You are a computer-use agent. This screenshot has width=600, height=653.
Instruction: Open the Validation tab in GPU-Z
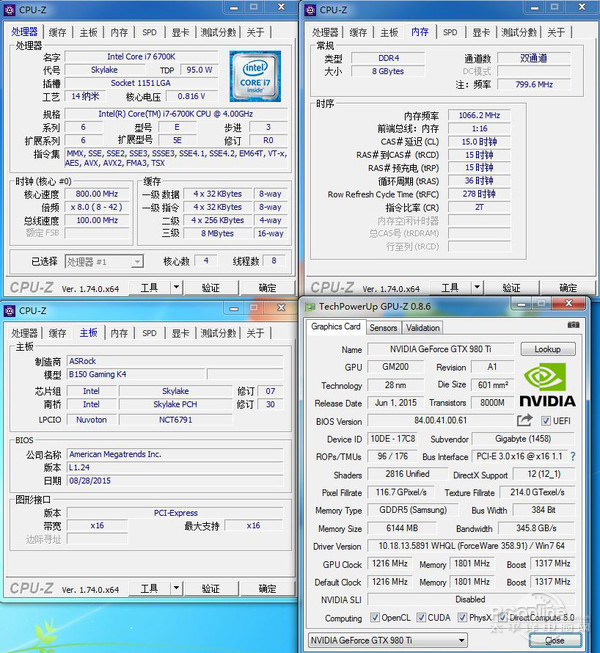point(423,328)
